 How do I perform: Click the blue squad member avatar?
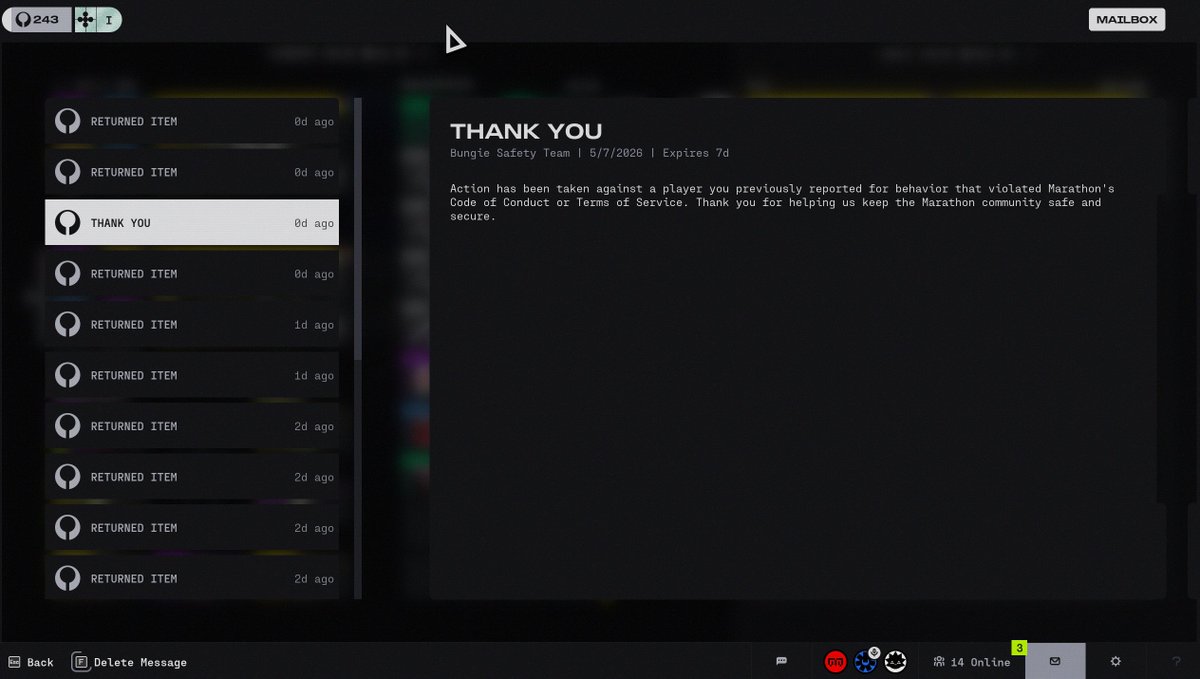(x=865, y=661)
